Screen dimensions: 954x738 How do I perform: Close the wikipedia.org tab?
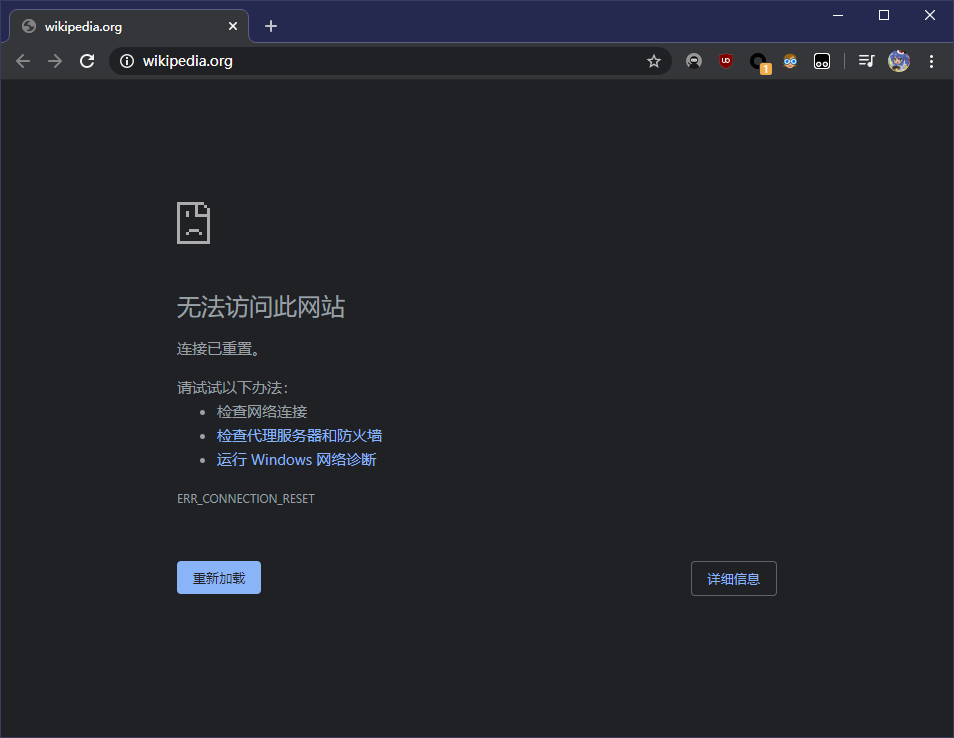[232, 26]
